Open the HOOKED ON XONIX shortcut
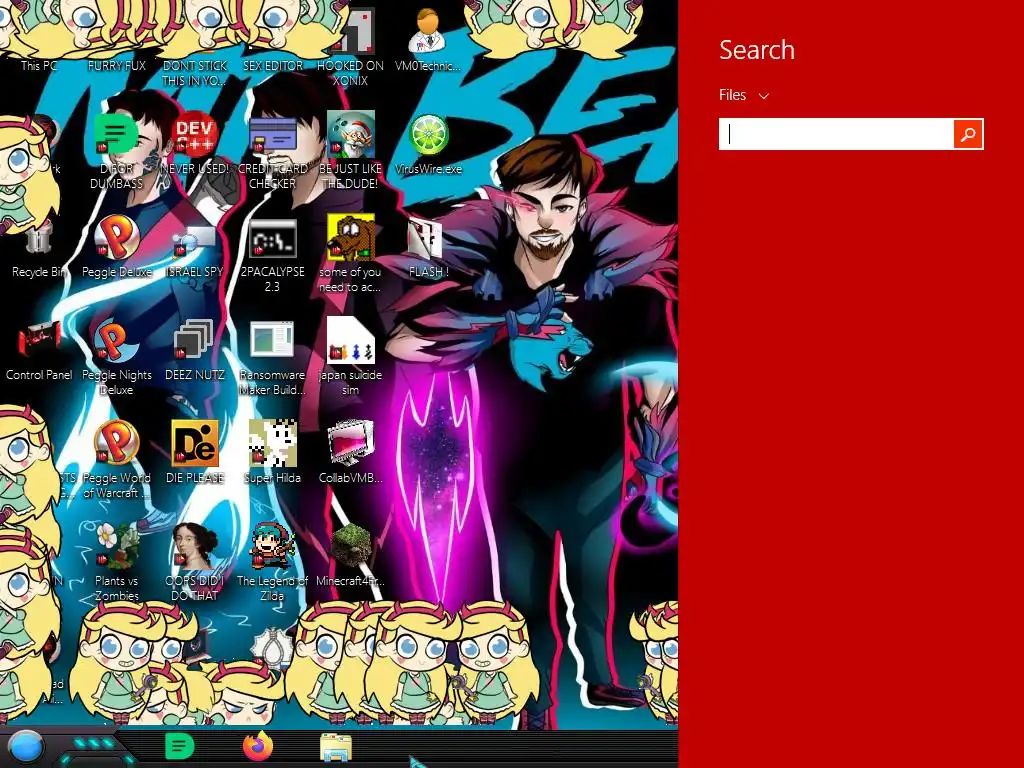Screen dimensions: 1024x768 coord(351,49)
